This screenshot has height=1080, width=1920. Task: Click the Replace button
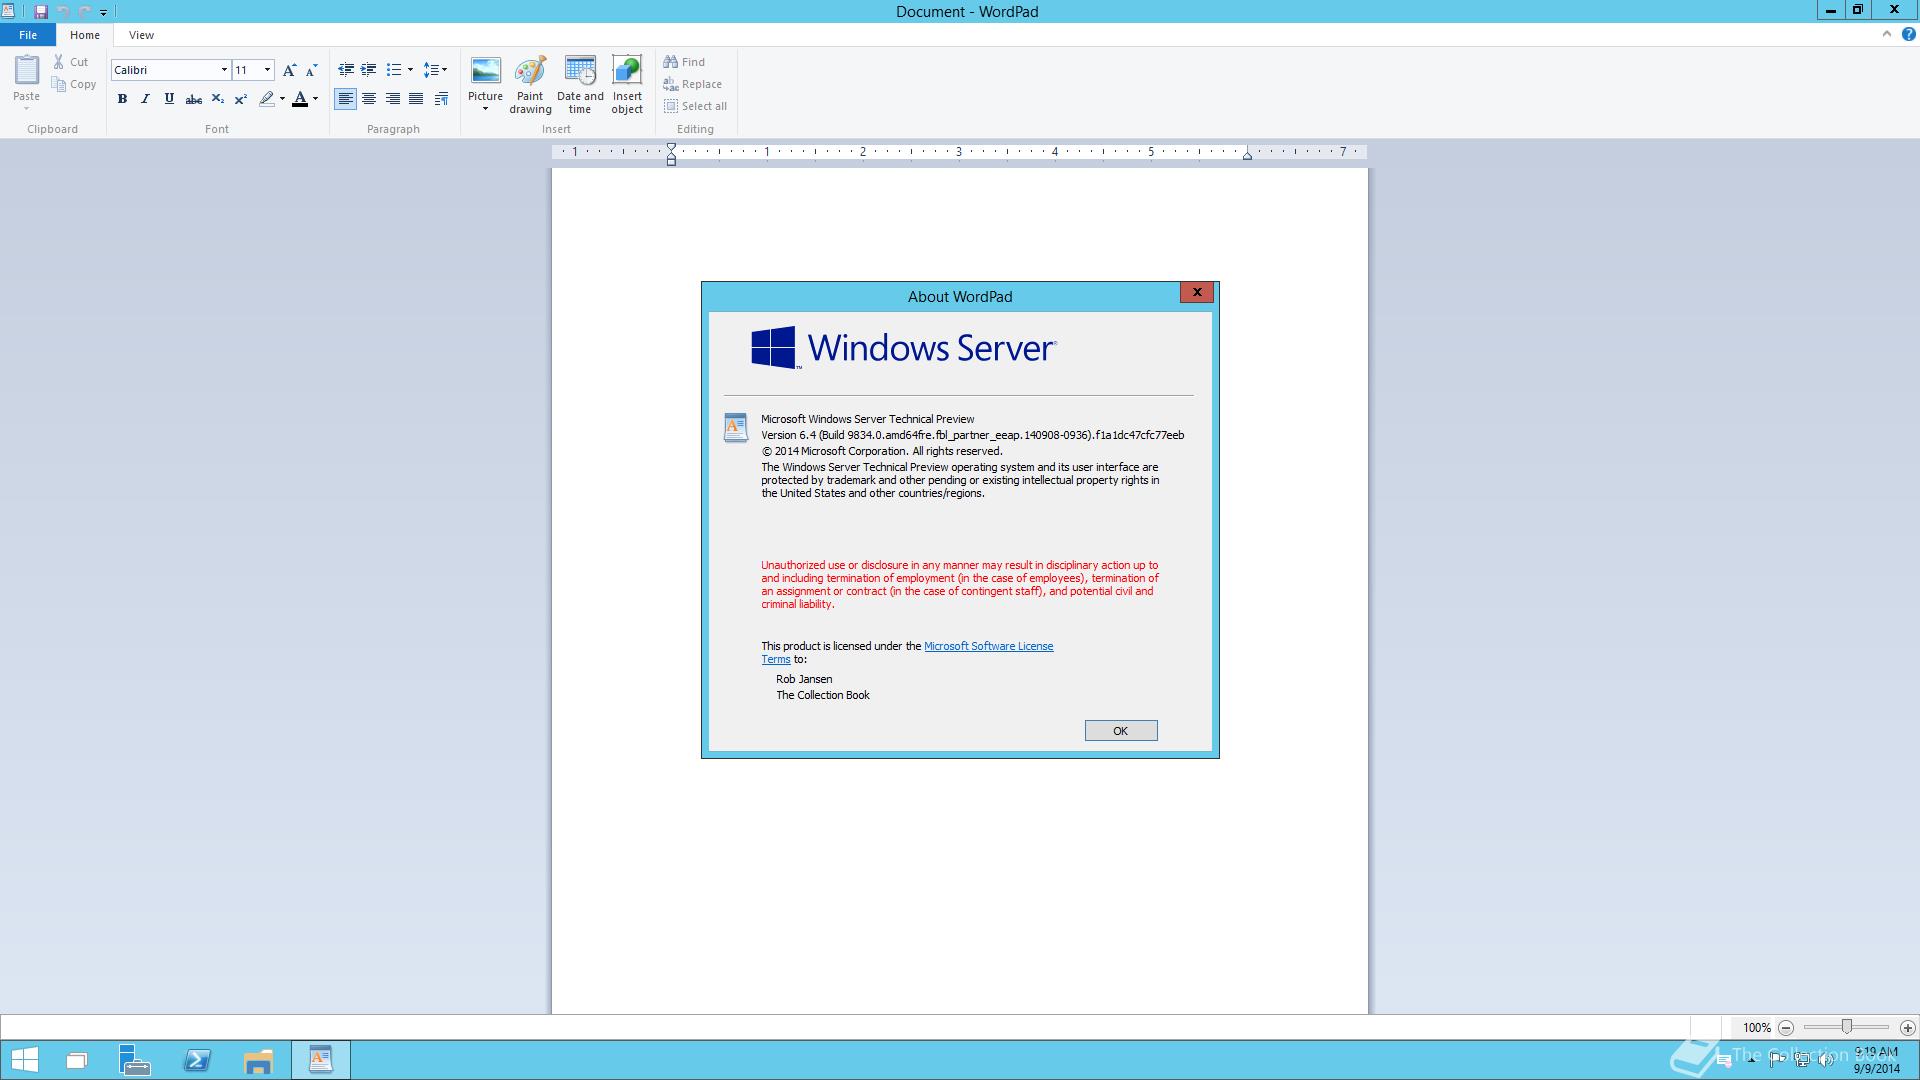(x=692, y=84)
